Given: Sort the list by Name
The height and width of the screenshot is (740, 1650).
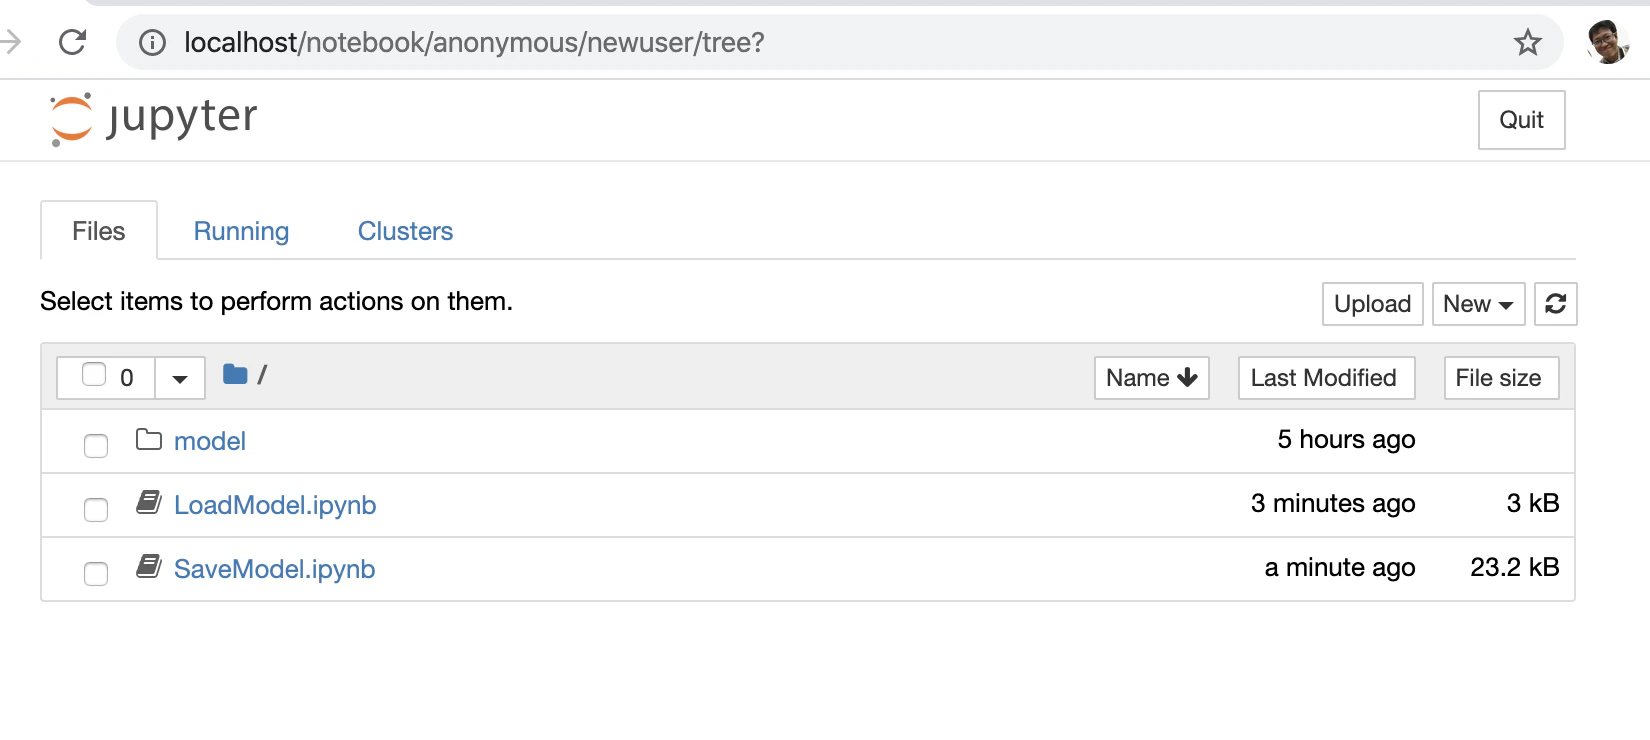Looking at the screenshot, I should [x=1152, y=378].
